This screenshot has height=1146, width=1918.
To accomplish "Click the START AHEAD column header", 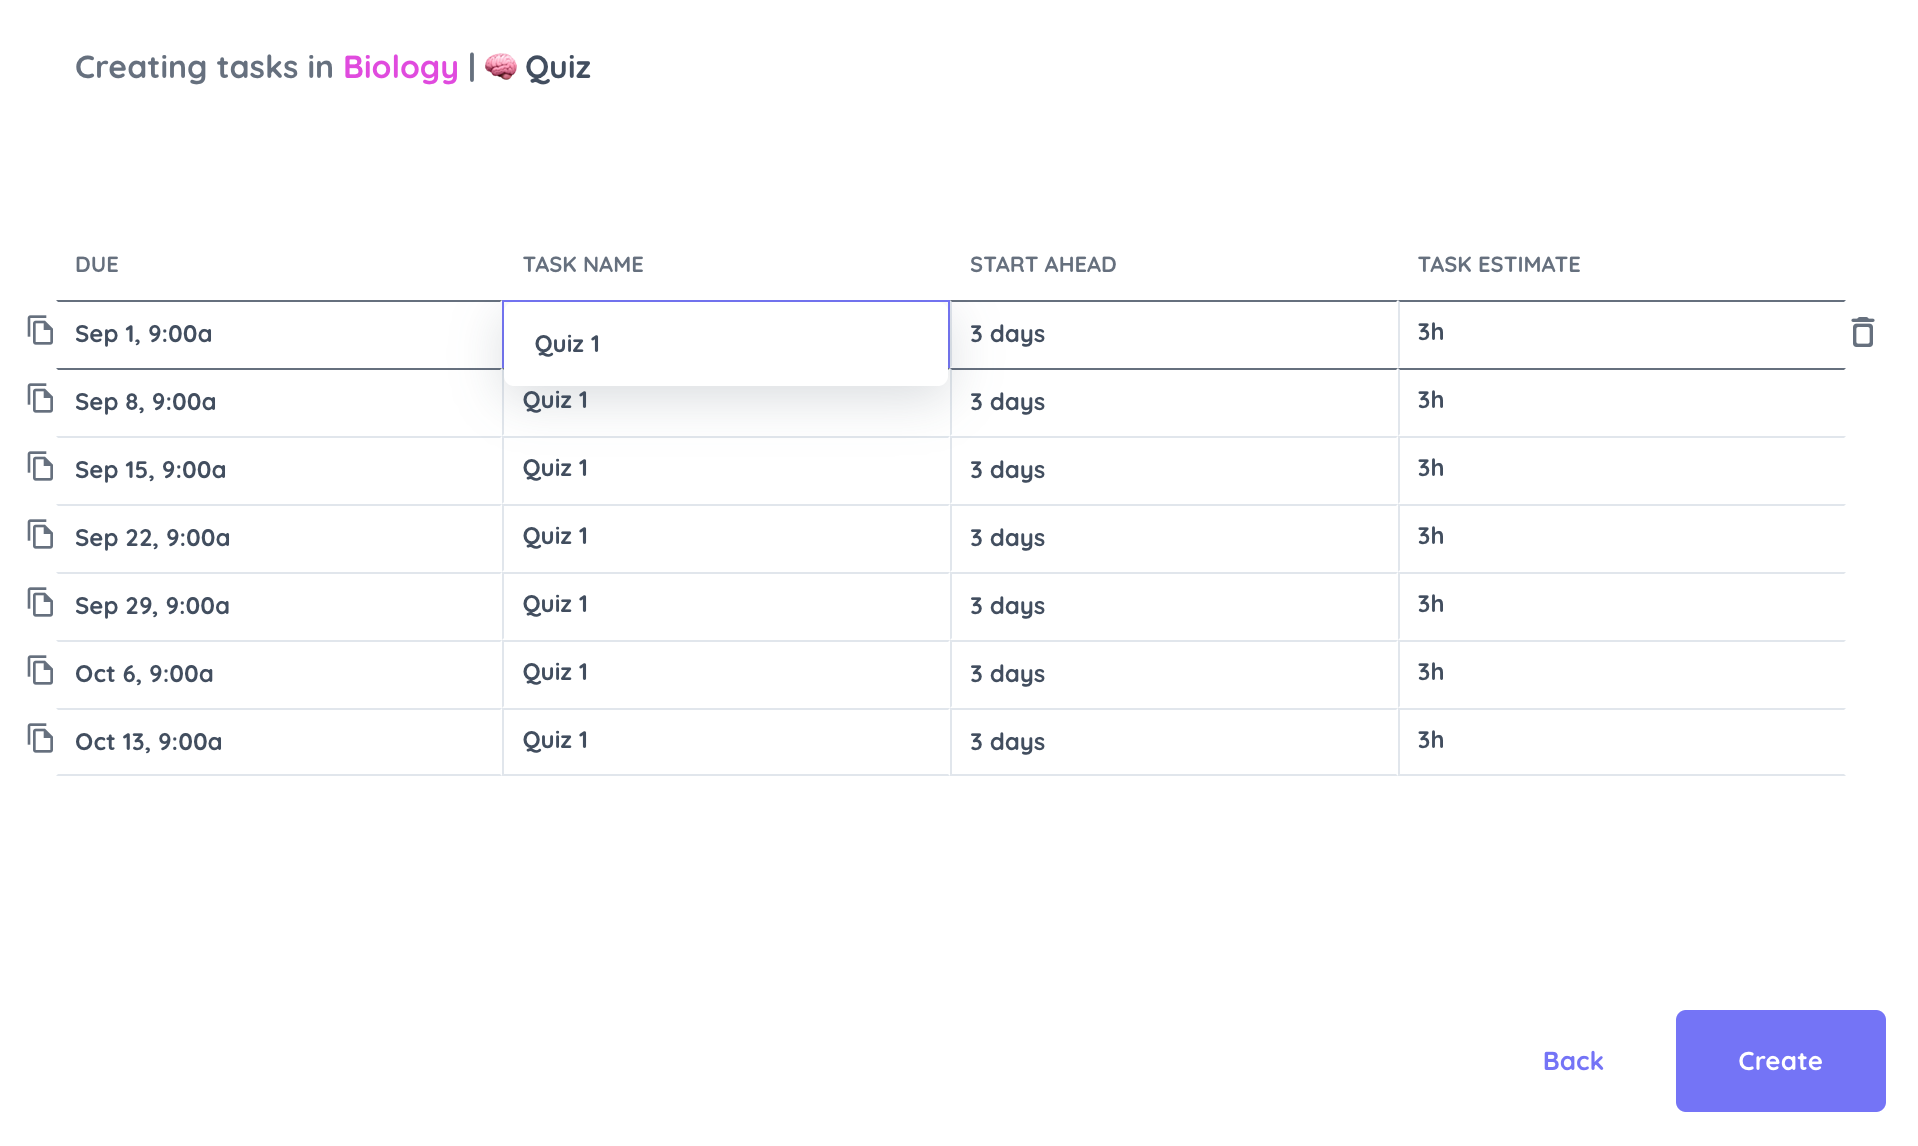I will coord(1043,264).
